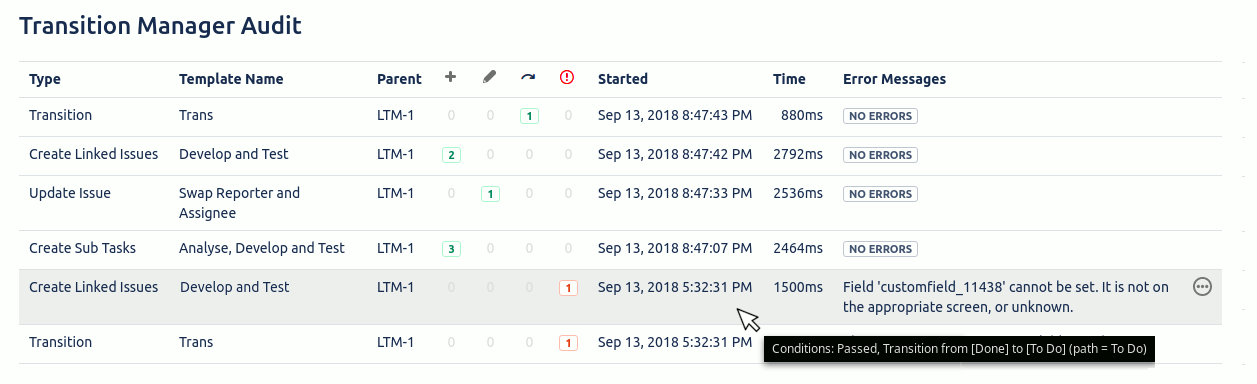This screenshot has height=384, width=1257.
Task: Click the '2536ms' time value
Action: pyautogui.click(x=798, y=193)
